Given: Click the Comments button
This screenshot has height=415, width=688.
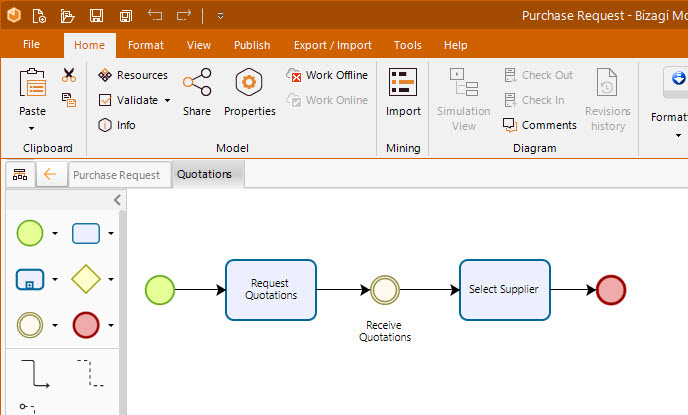Looking at the screenshot, I should pos(540,125).
